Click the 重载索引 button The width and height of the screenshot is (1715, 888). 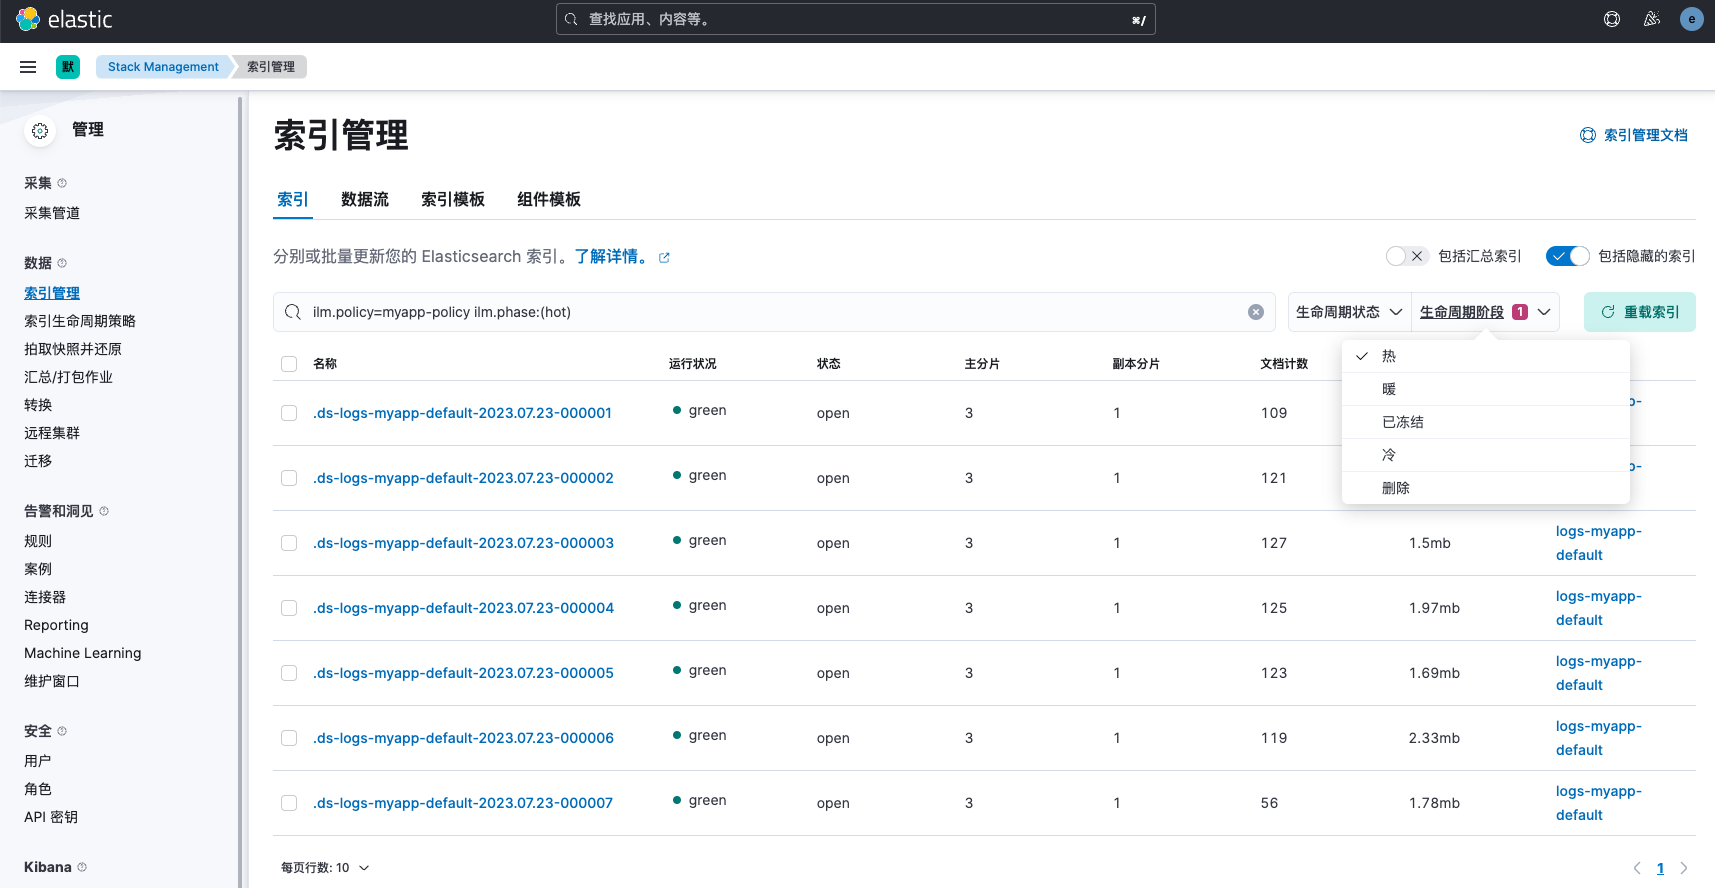coord(1640,312)
